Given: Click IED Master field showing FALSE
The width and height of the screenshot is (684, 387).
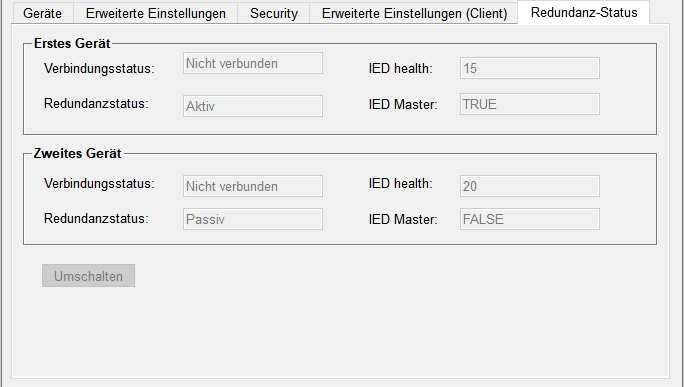Looking at the screenshot, I should (530, 219).
